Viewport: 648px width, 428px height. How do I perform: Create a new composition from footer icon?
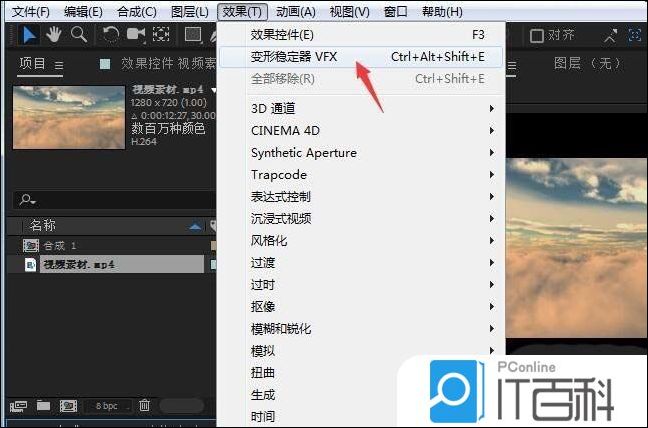click(x=68, y=406)
